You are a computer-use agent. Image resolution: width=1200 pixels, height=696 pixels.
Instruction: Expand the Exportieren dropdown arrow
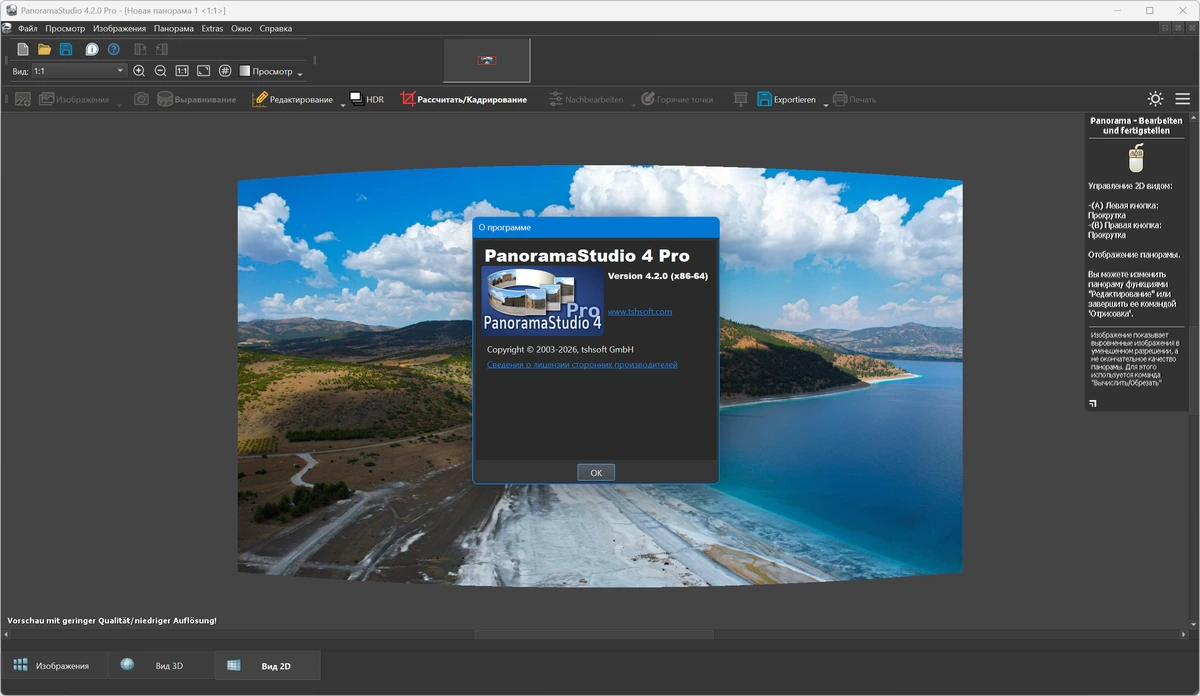(825, 104)
